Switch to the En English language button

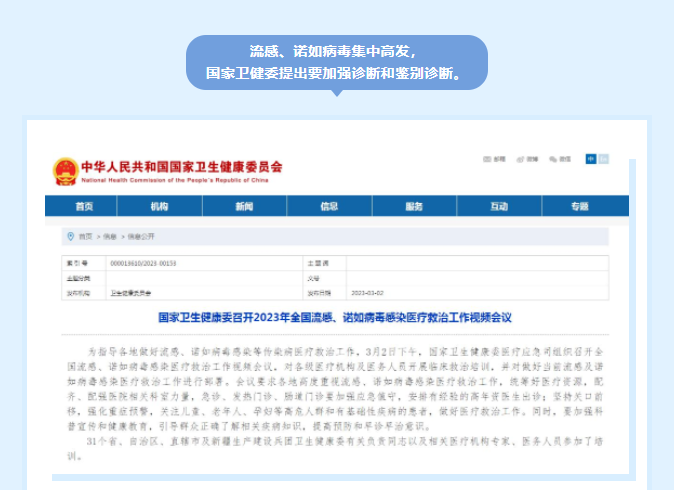[603, 159]
